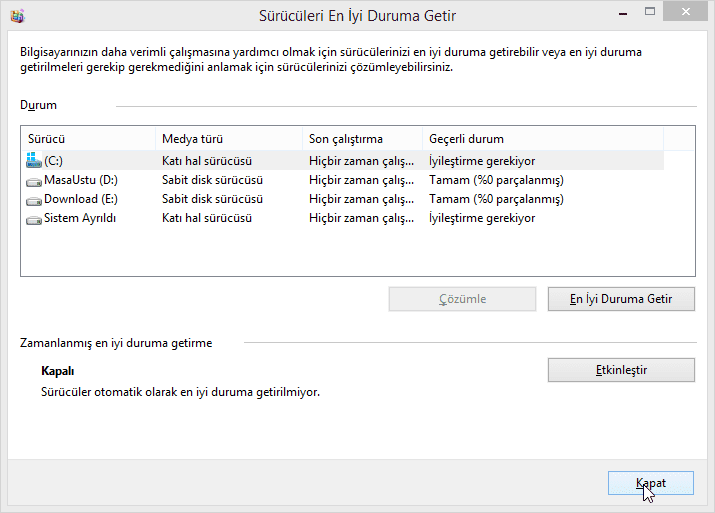Select the (C:) drive row label

(x=53, y=161)
